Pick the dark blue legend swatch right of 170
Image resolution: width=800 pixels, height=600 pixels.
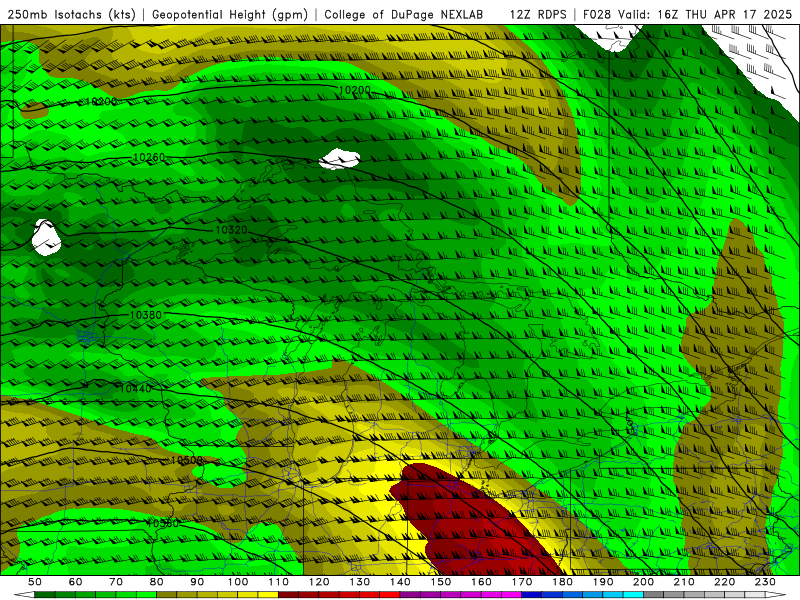click(x=532, y=595)
